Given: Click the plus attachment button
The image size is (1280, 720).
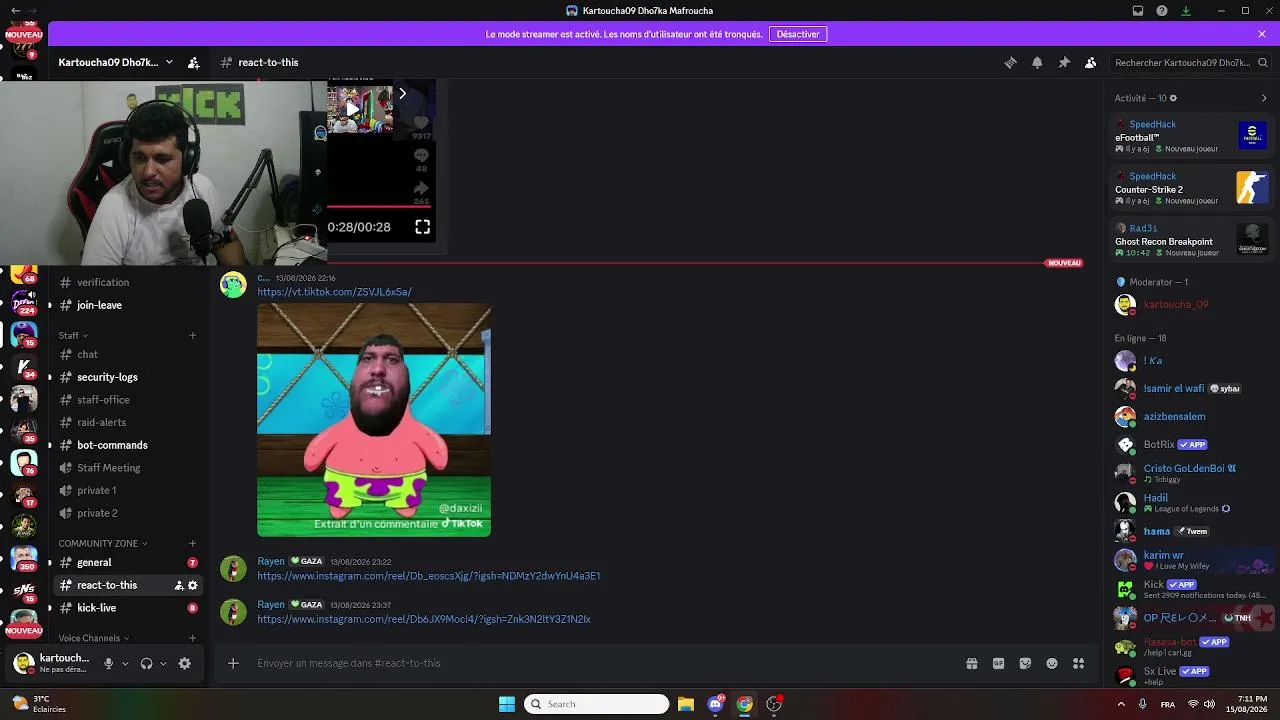Looking at the screenshot, I should [233, 663].
